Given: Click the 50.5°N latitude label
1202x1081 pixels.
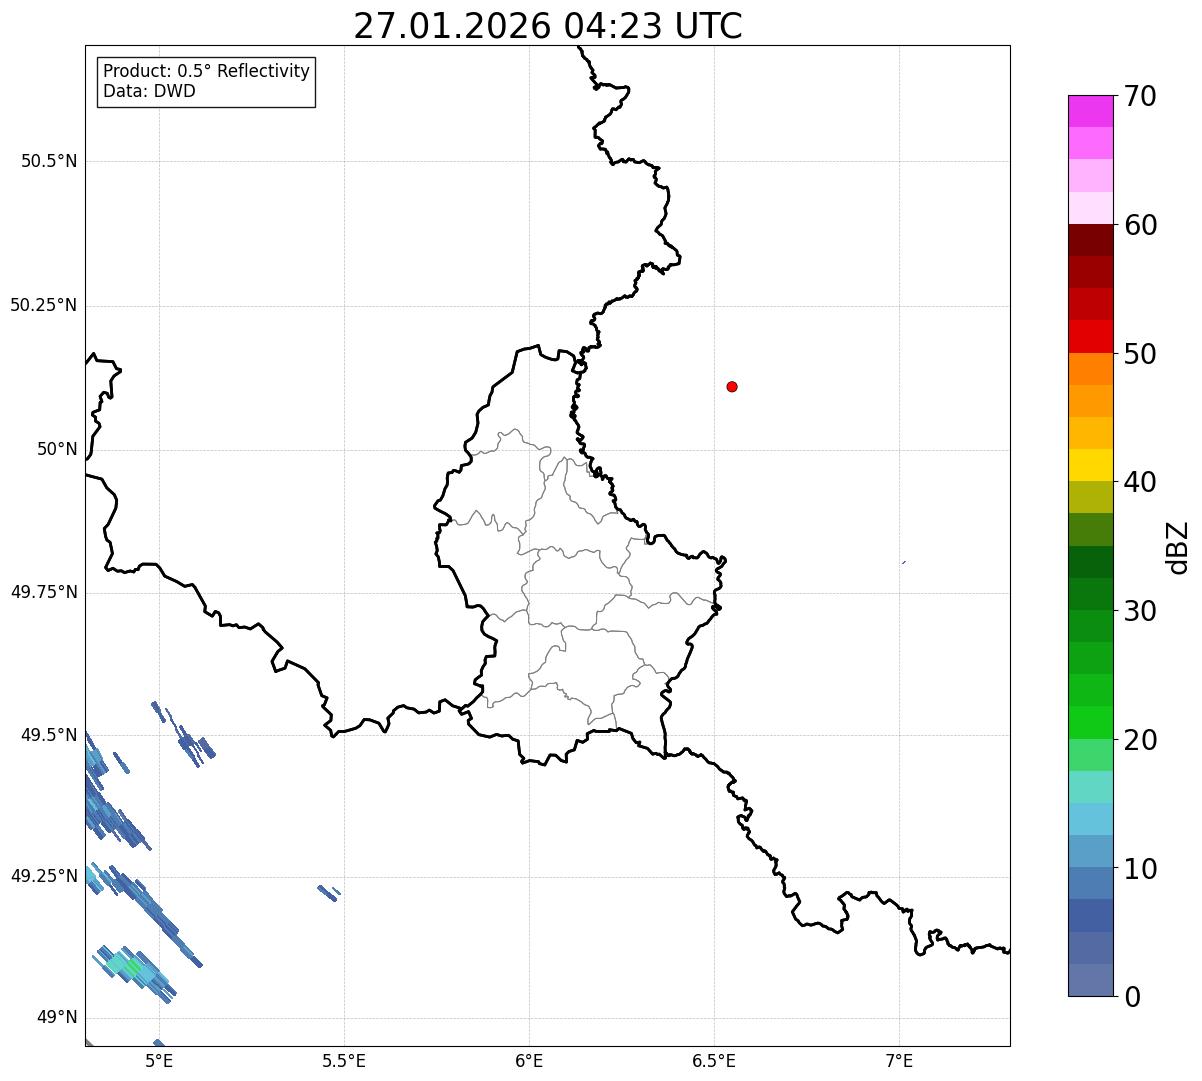Looking at the screenshot, I should (x=49, y=161).
